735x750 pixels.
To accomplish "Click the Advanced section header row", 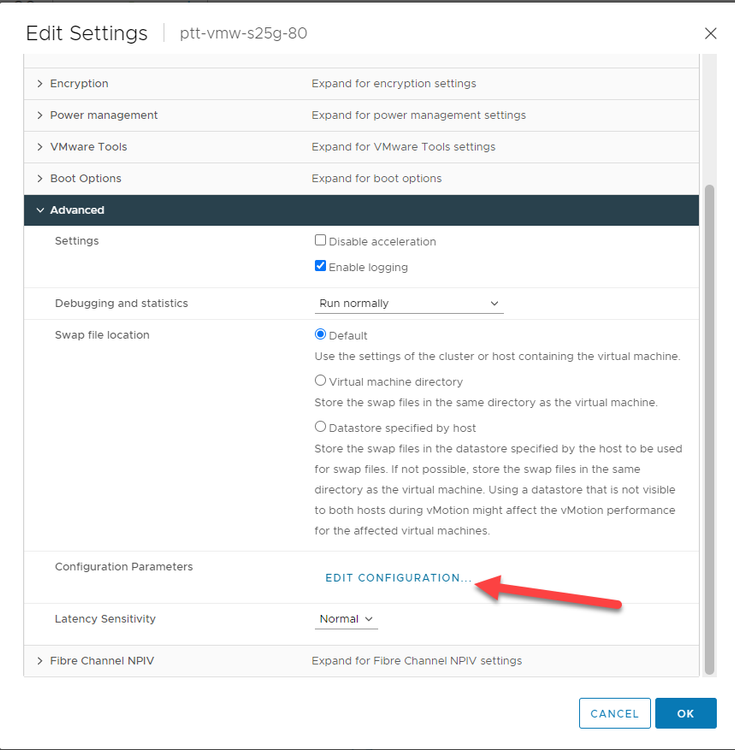I will [360, 211].
